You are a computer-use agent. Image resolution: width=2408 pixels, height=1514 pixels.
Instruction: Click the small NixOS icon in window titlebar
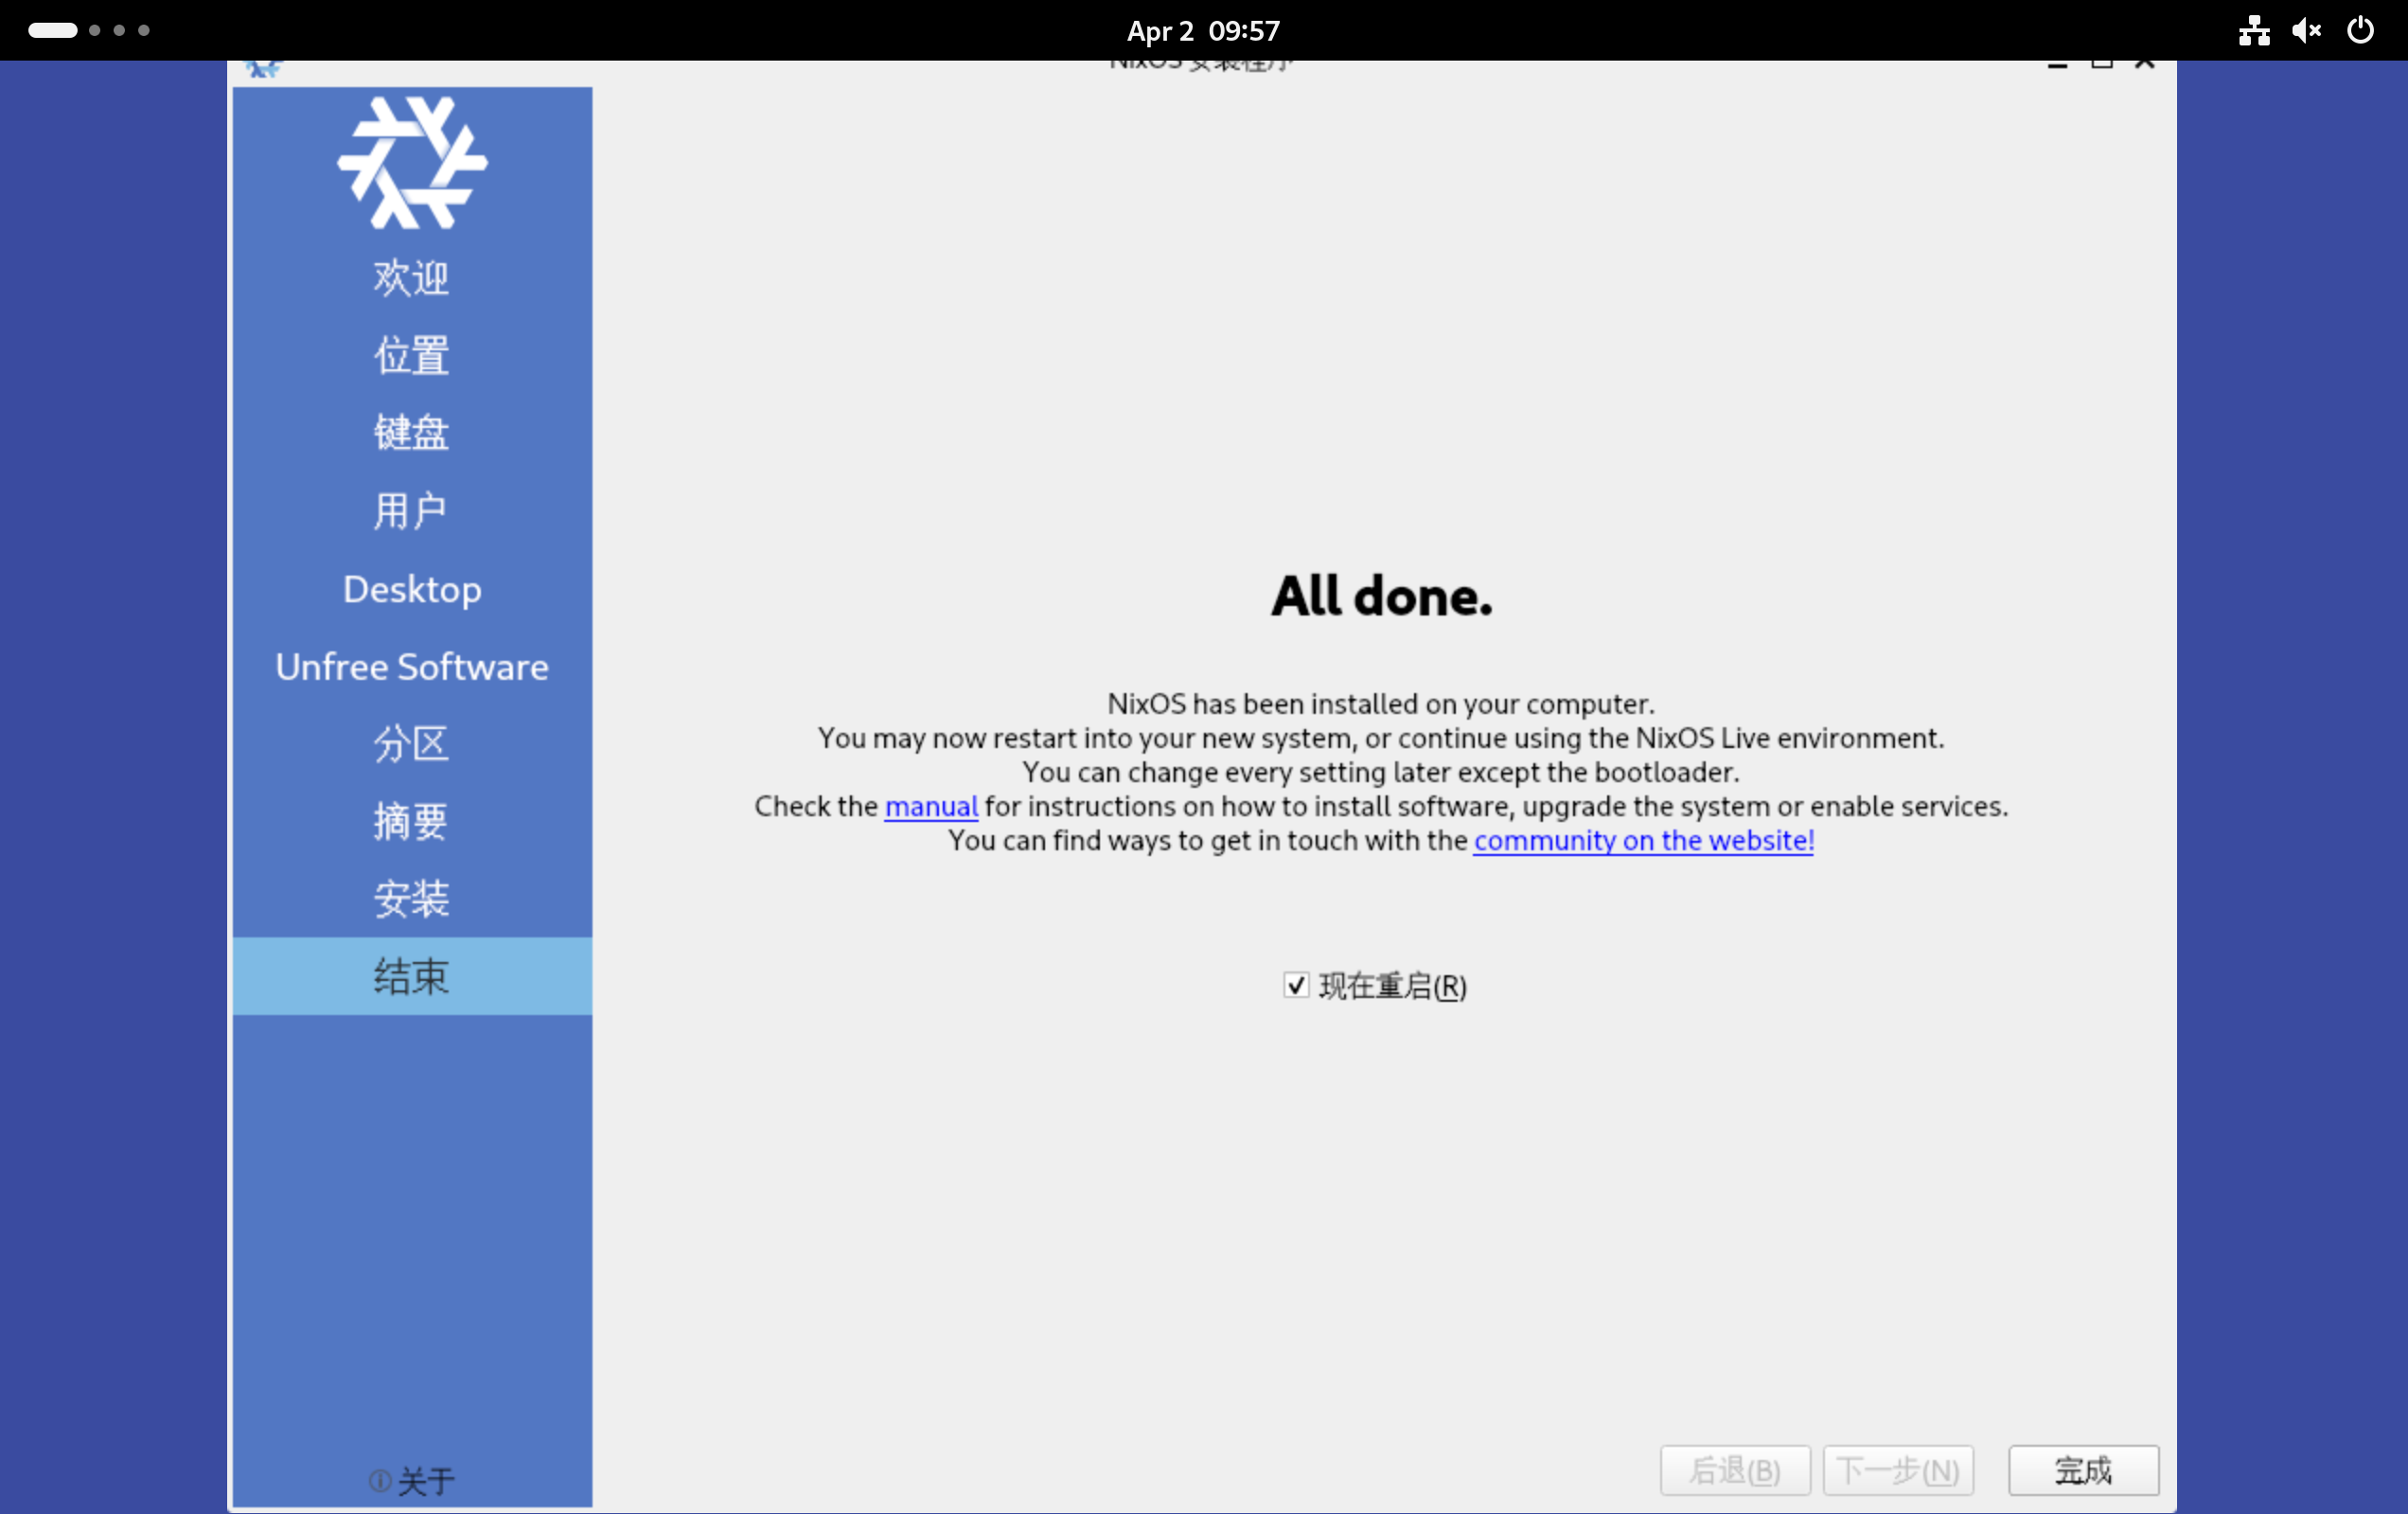pos(263,68)
